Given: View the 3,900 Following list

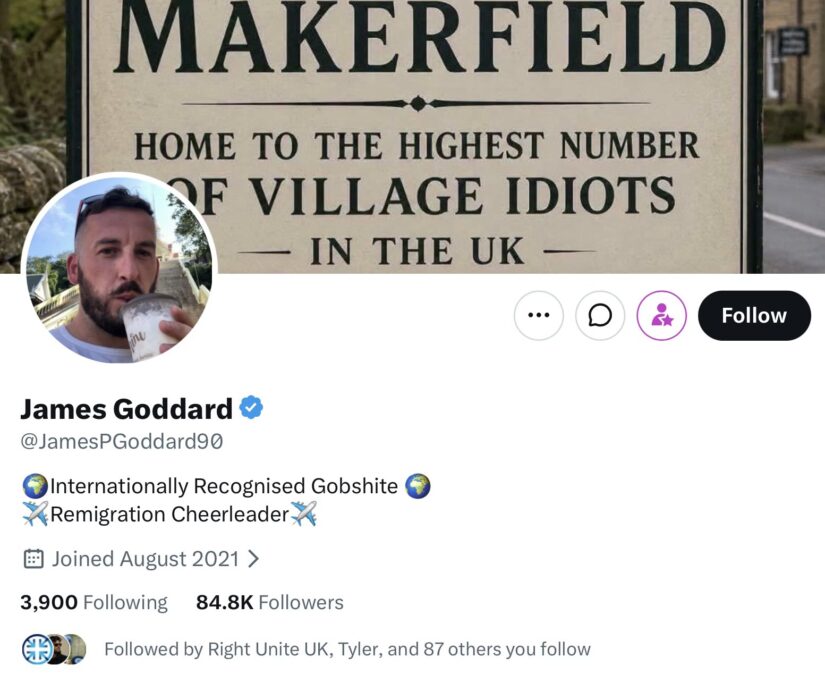Looking at the screenshot, I should click(94, 602).
